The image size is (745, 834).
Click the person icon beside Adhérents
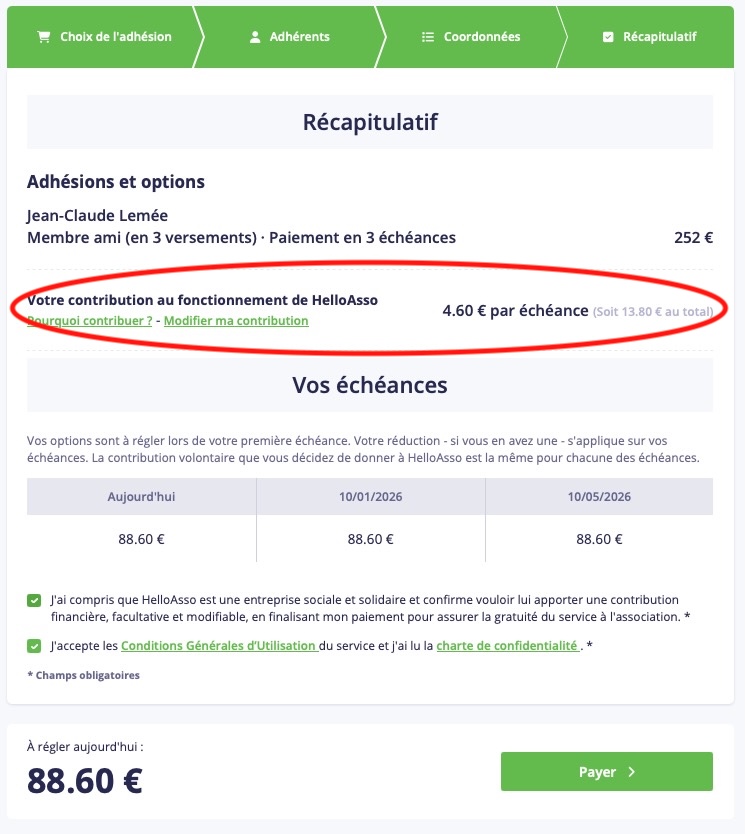(255, 37)
